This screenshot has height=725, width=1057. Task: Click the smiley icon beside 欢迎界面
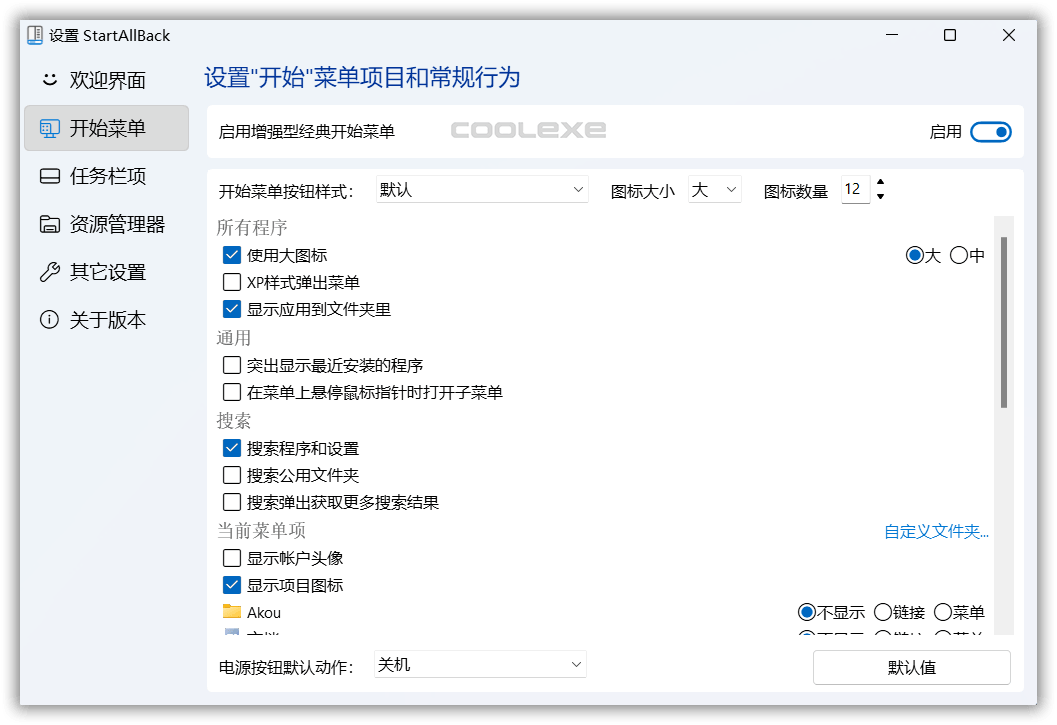point(49,80)
